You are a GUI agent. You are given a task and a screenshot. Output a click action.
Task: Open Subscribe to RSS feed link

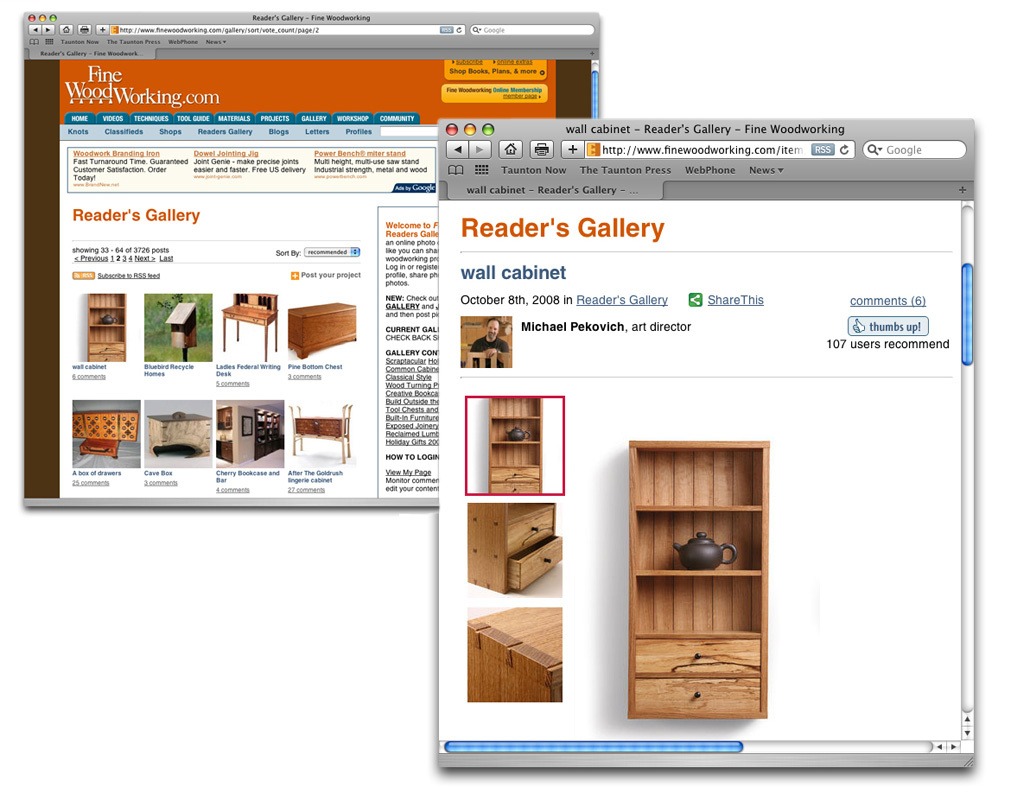128,276
